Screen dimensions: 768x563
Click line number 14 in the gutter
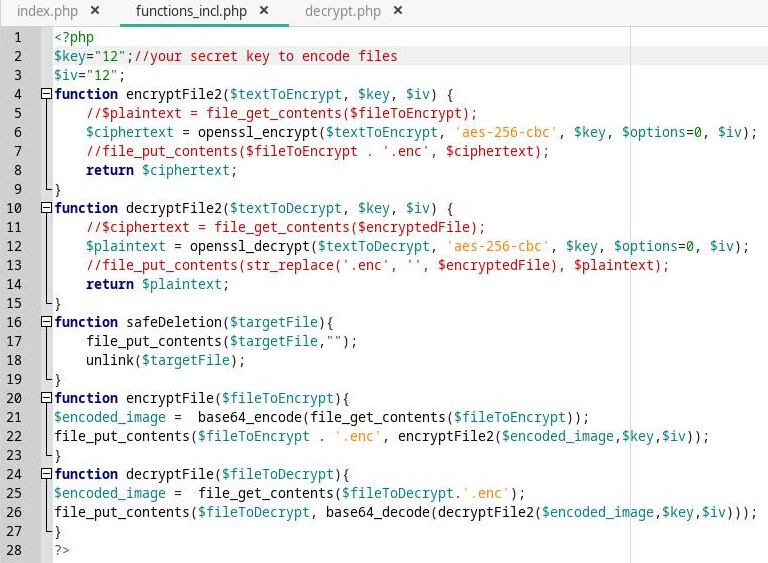[x=14, y=284]
